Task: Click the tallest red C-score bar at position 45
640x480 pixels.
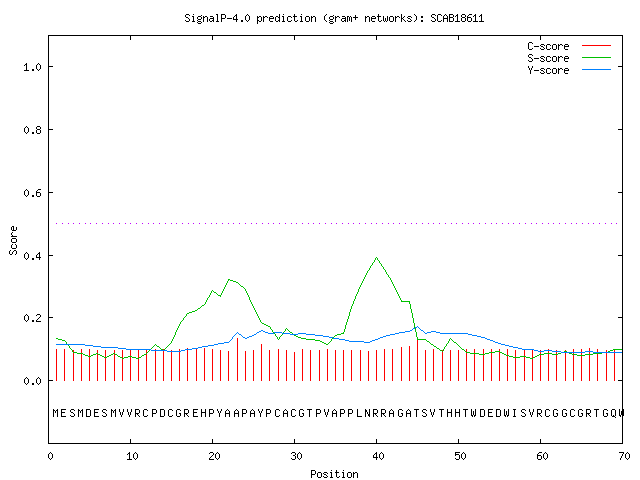Action: [418, 360]
